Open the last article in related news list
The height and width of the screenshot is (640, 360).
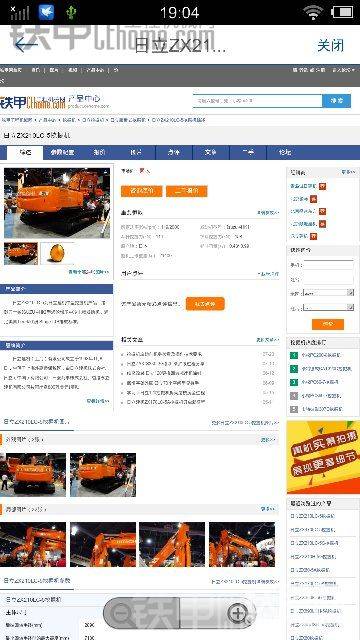(x=165, y=402)
